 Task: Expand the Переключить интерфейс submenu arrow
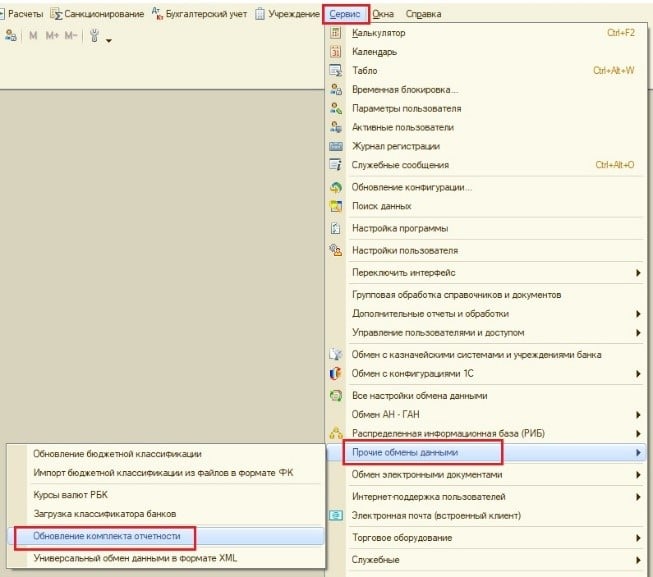(x=638, y=273)
